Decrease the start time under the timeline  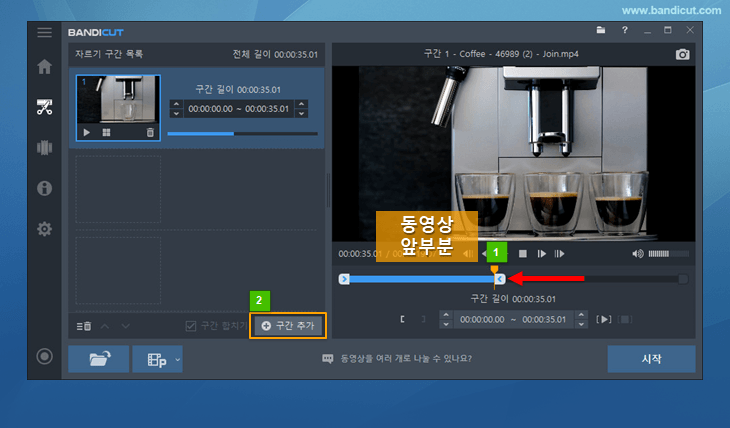446,324
